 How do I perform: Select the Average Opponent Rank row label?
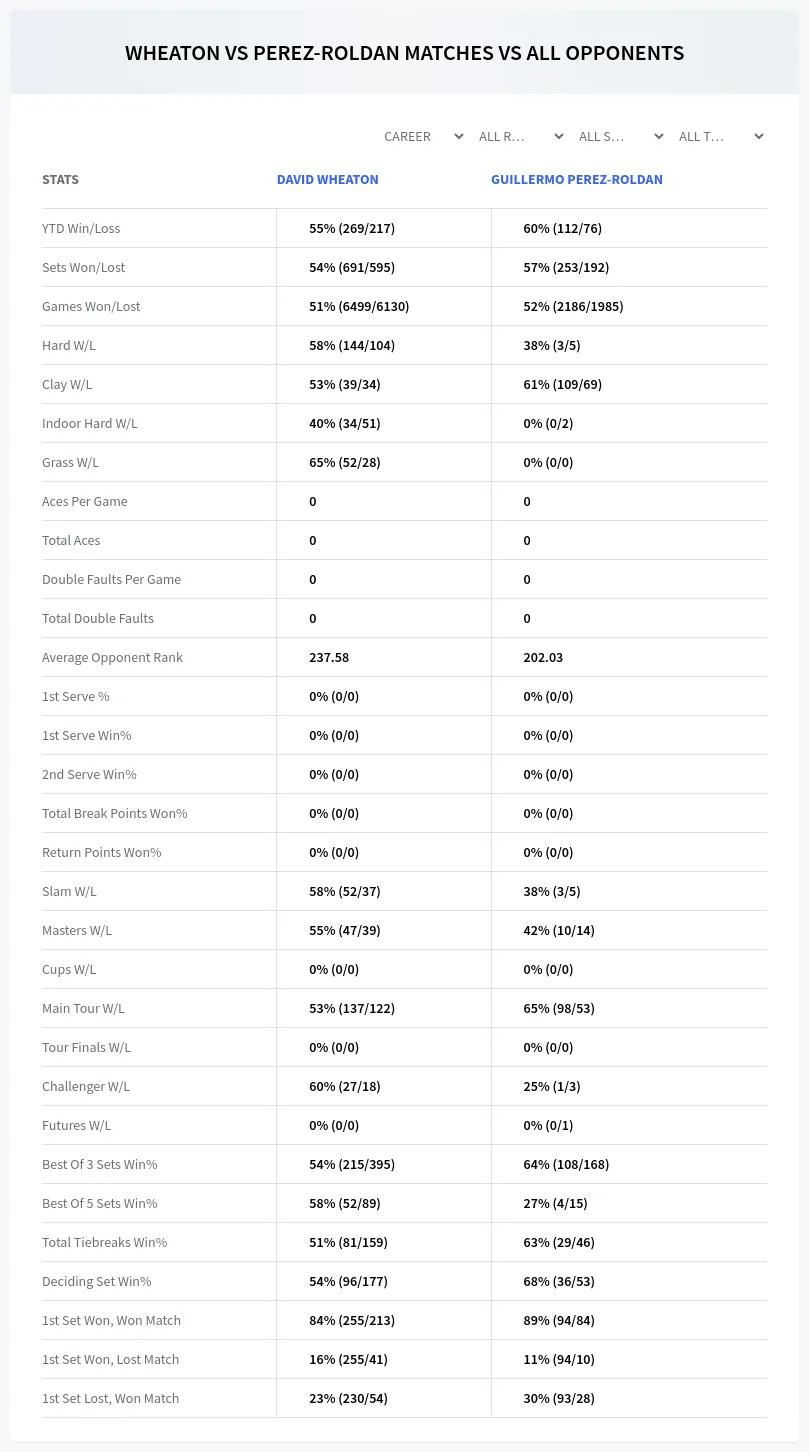pos(112,657)
